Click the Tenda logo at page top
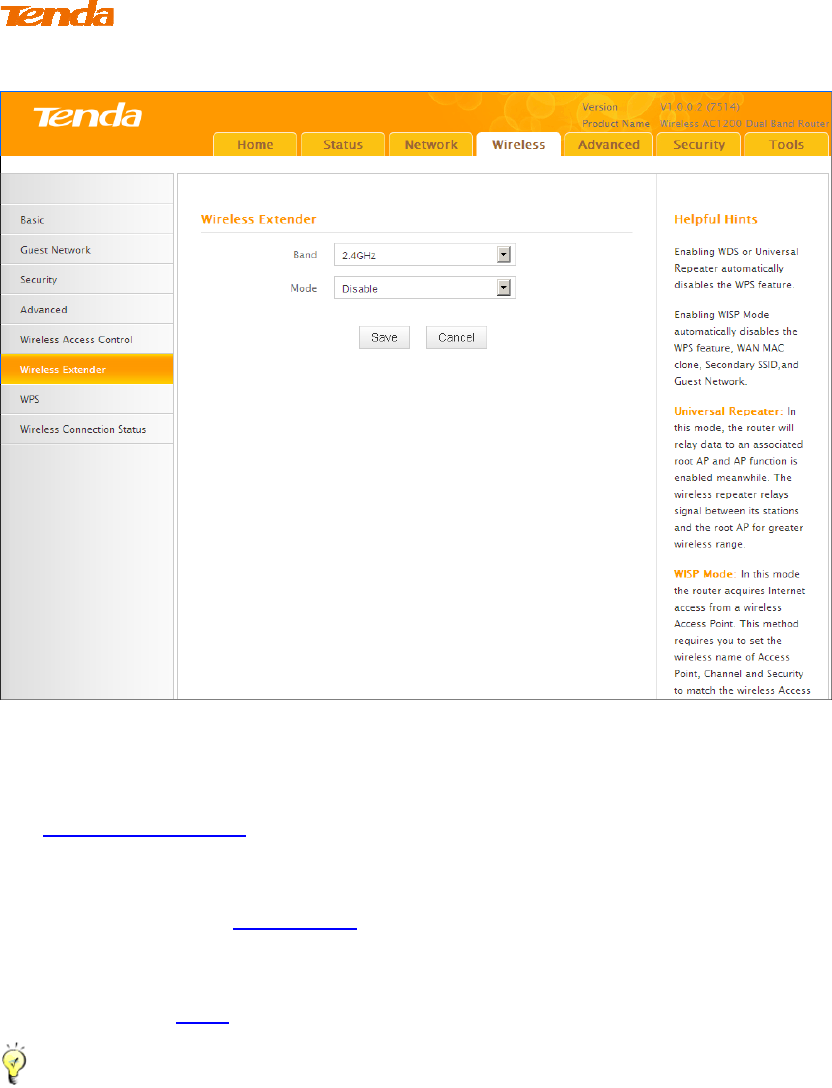 58,14
